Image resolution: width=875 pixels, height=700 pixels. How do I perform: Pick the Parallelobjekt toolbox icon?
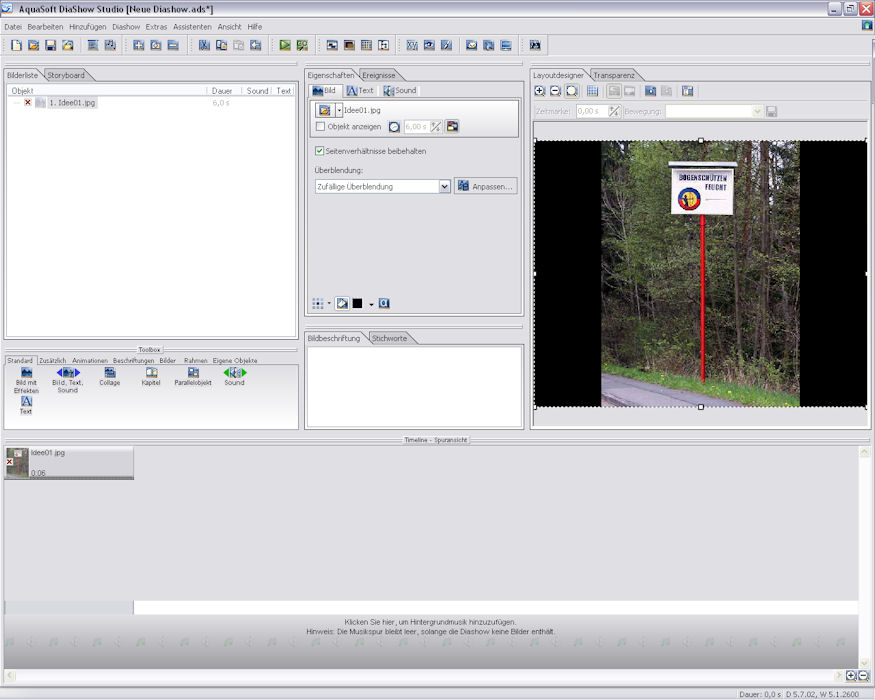click(x=193, y=374)
